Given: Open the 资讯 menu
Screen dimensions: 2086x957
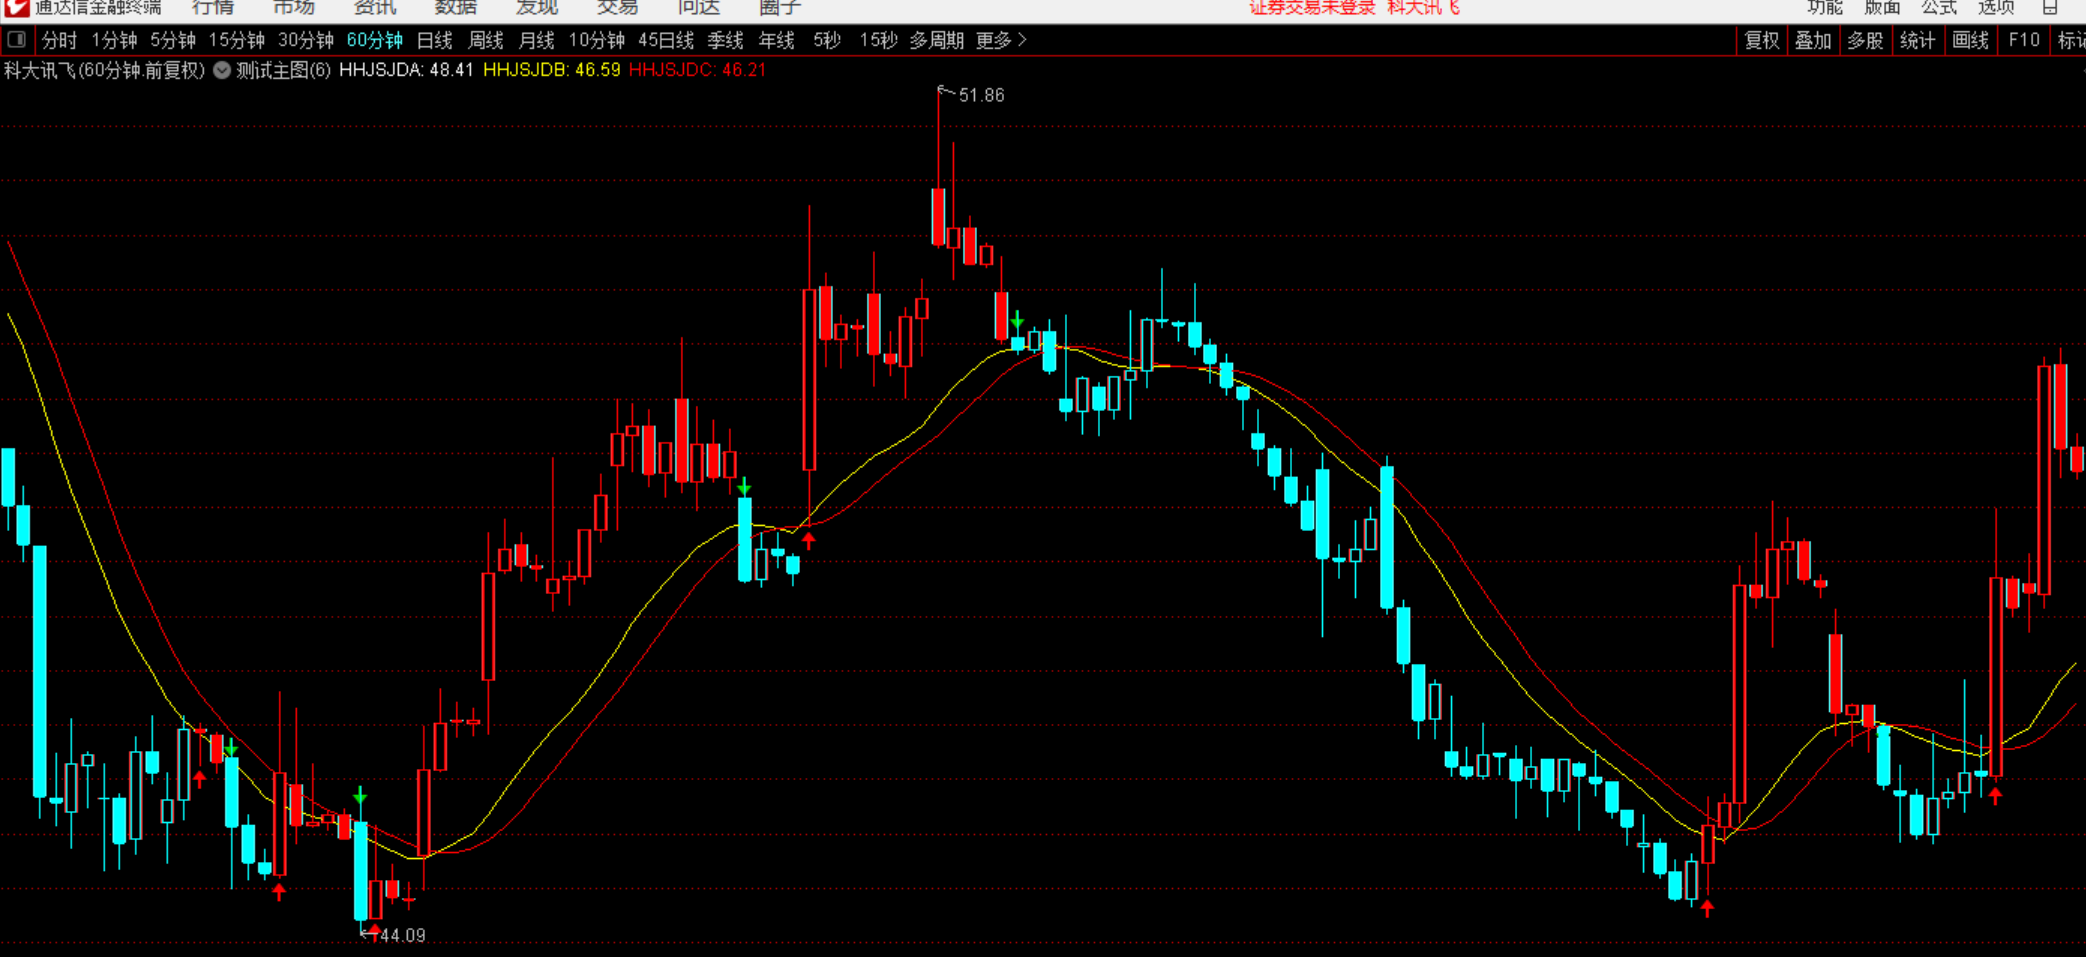Looking at the screenshot, I should pyautogui.click(x=375, y=8).
